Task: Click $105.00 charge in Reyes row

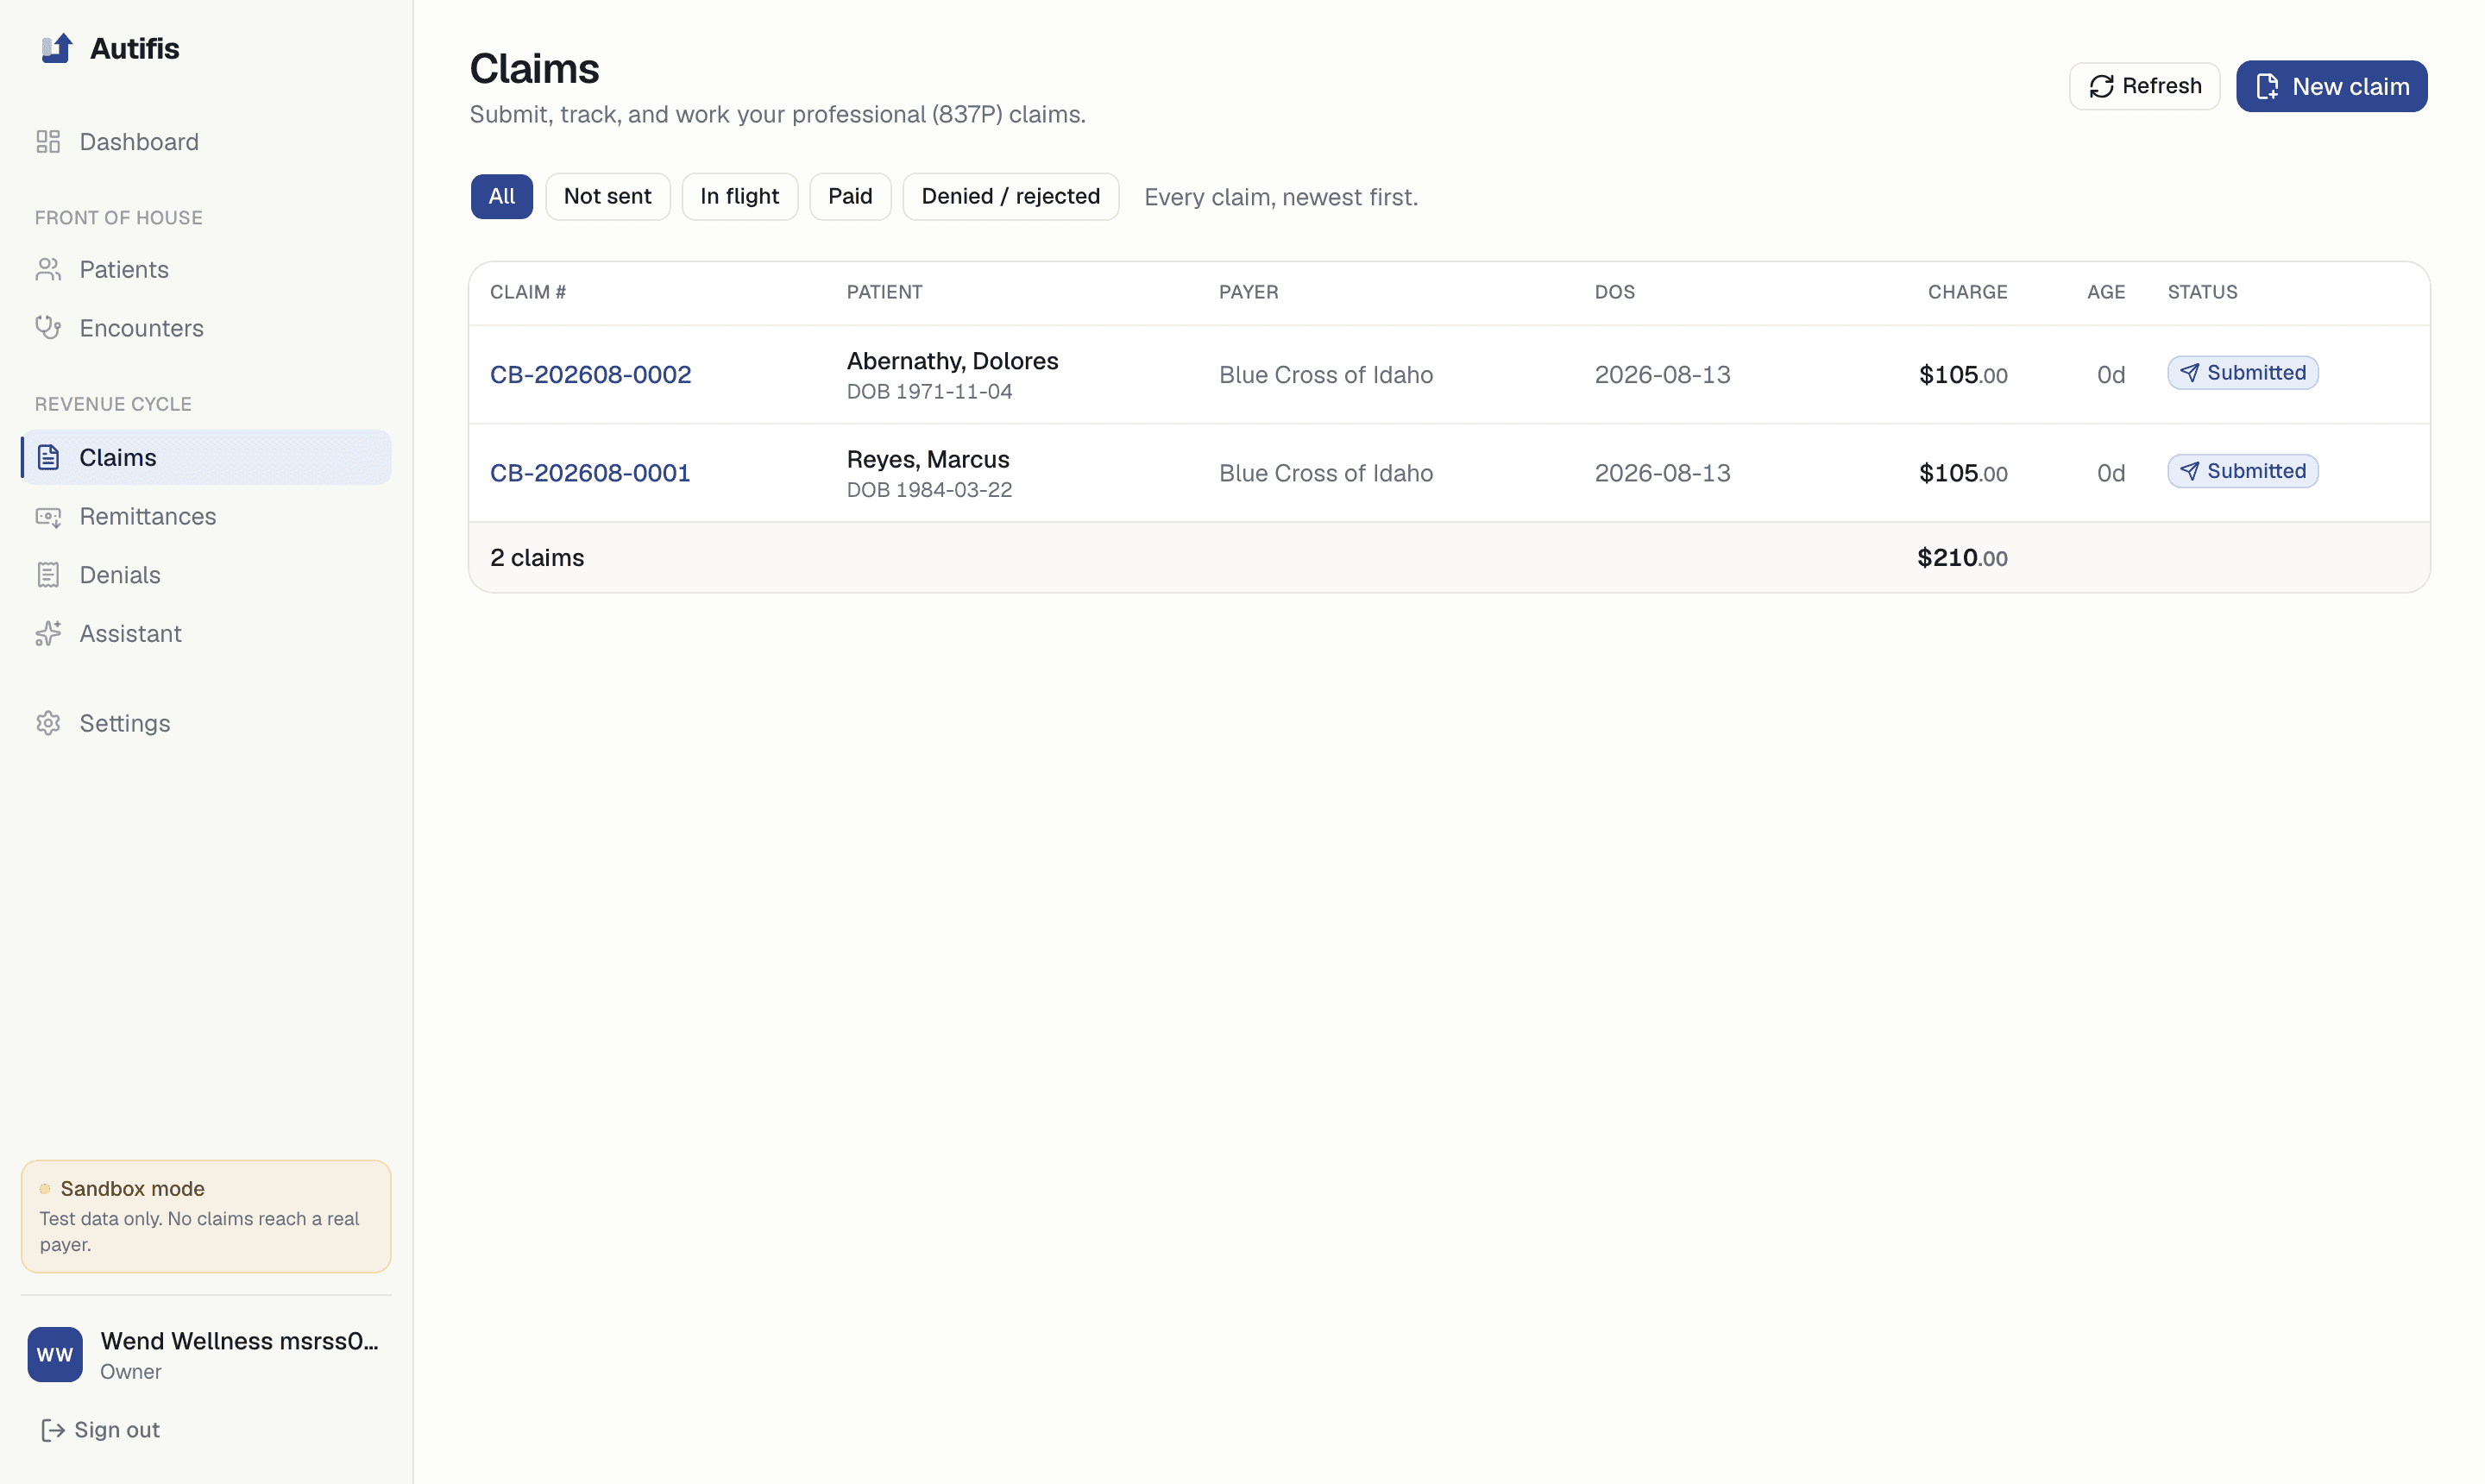Action: tap(1963, 473)
